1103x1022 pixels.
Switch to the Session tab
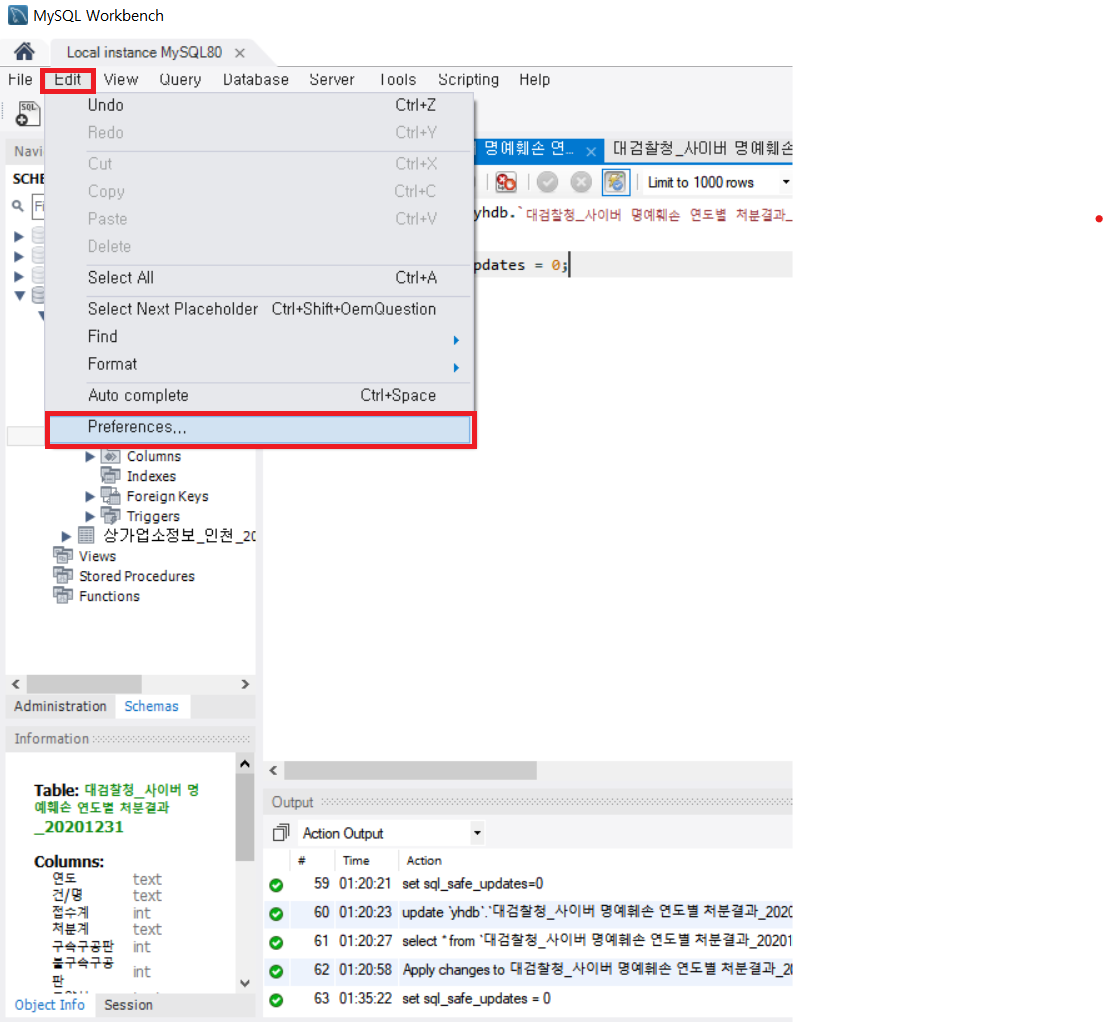pos(128,1004)
